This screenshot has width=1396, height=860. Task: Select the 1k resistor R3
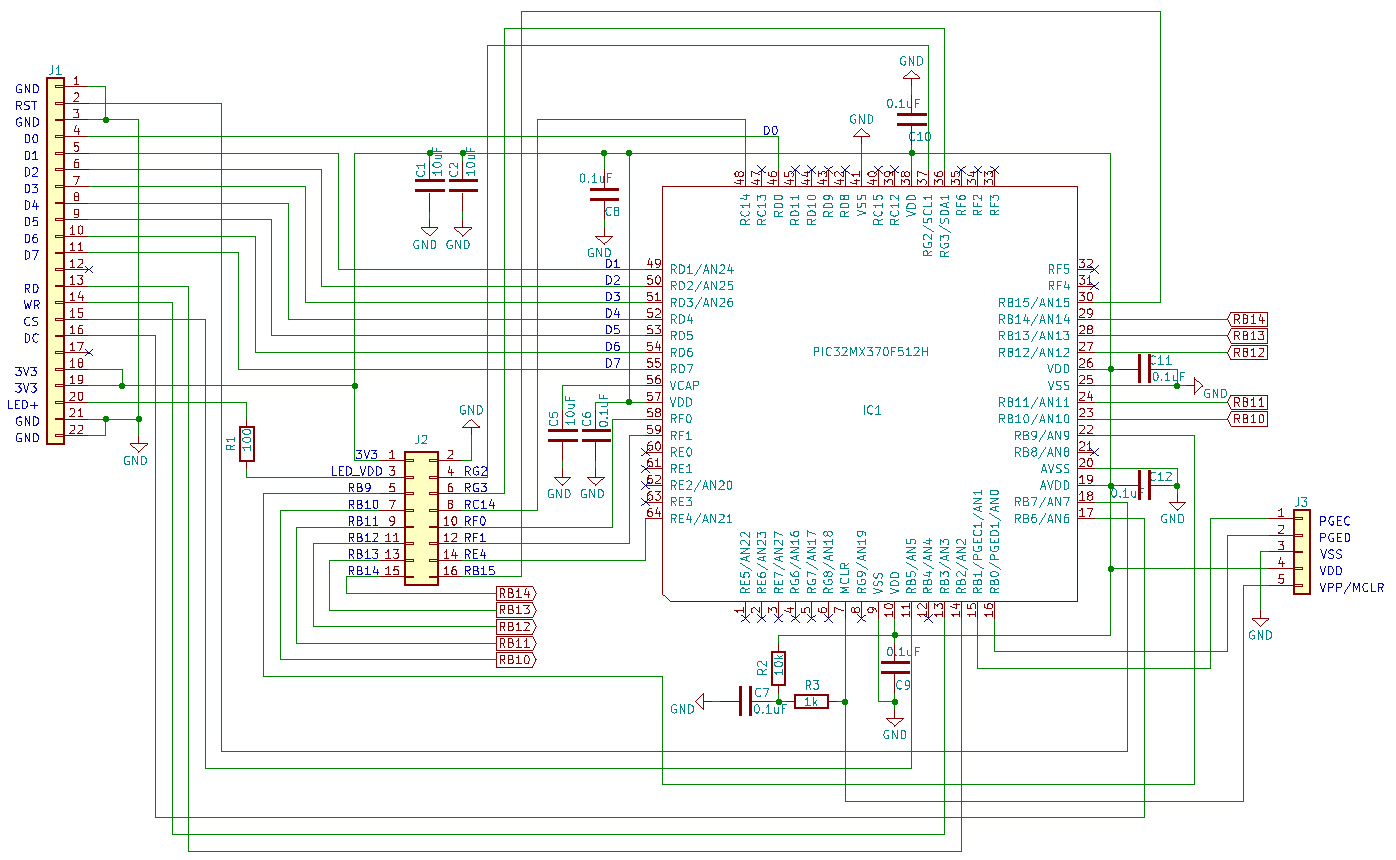811,702
